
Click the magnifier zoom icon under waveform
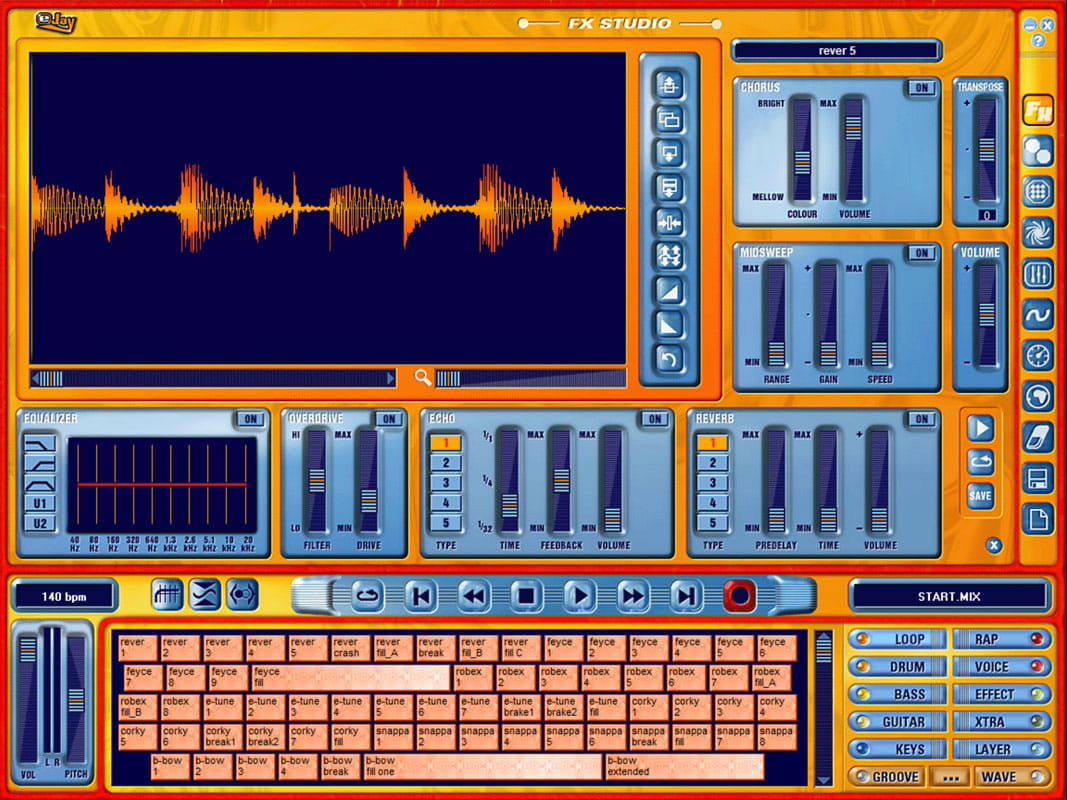[x=423, y=378]
